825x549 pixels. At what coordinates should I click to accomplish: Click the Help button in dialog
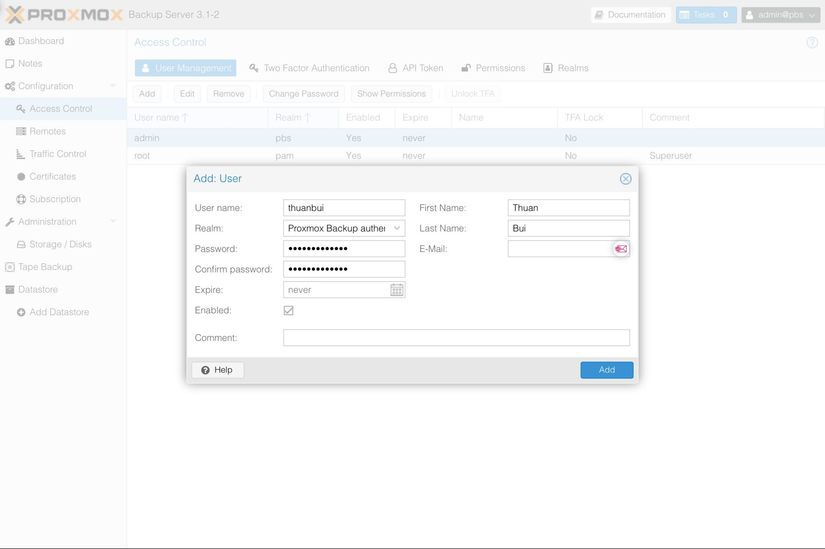(217, 370)
